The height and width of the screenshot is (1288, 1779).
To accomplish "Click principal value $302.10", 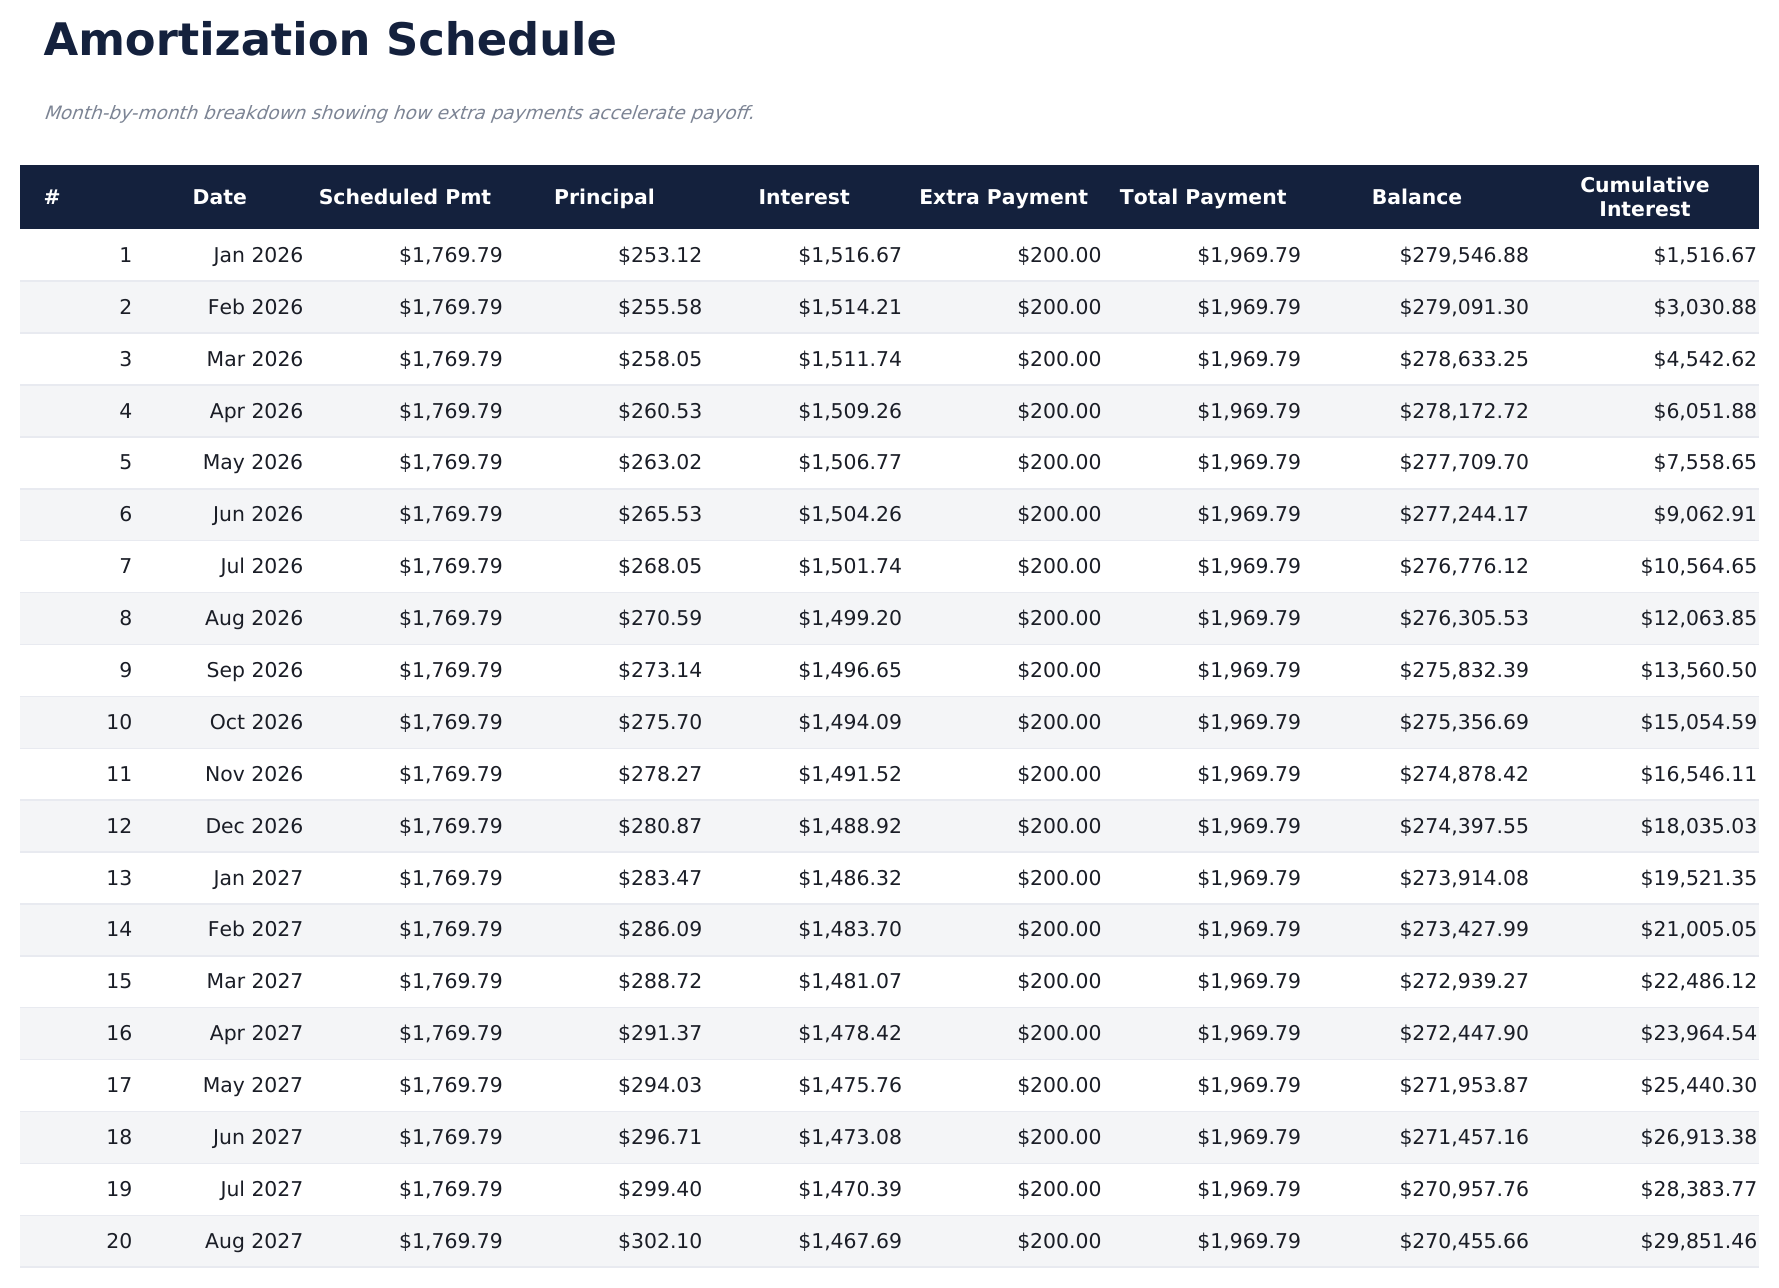I will (659, 1241).
